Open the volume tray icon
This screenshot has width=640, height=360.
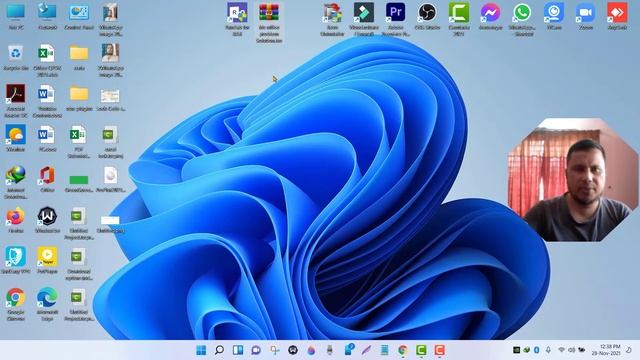[571, 350]
